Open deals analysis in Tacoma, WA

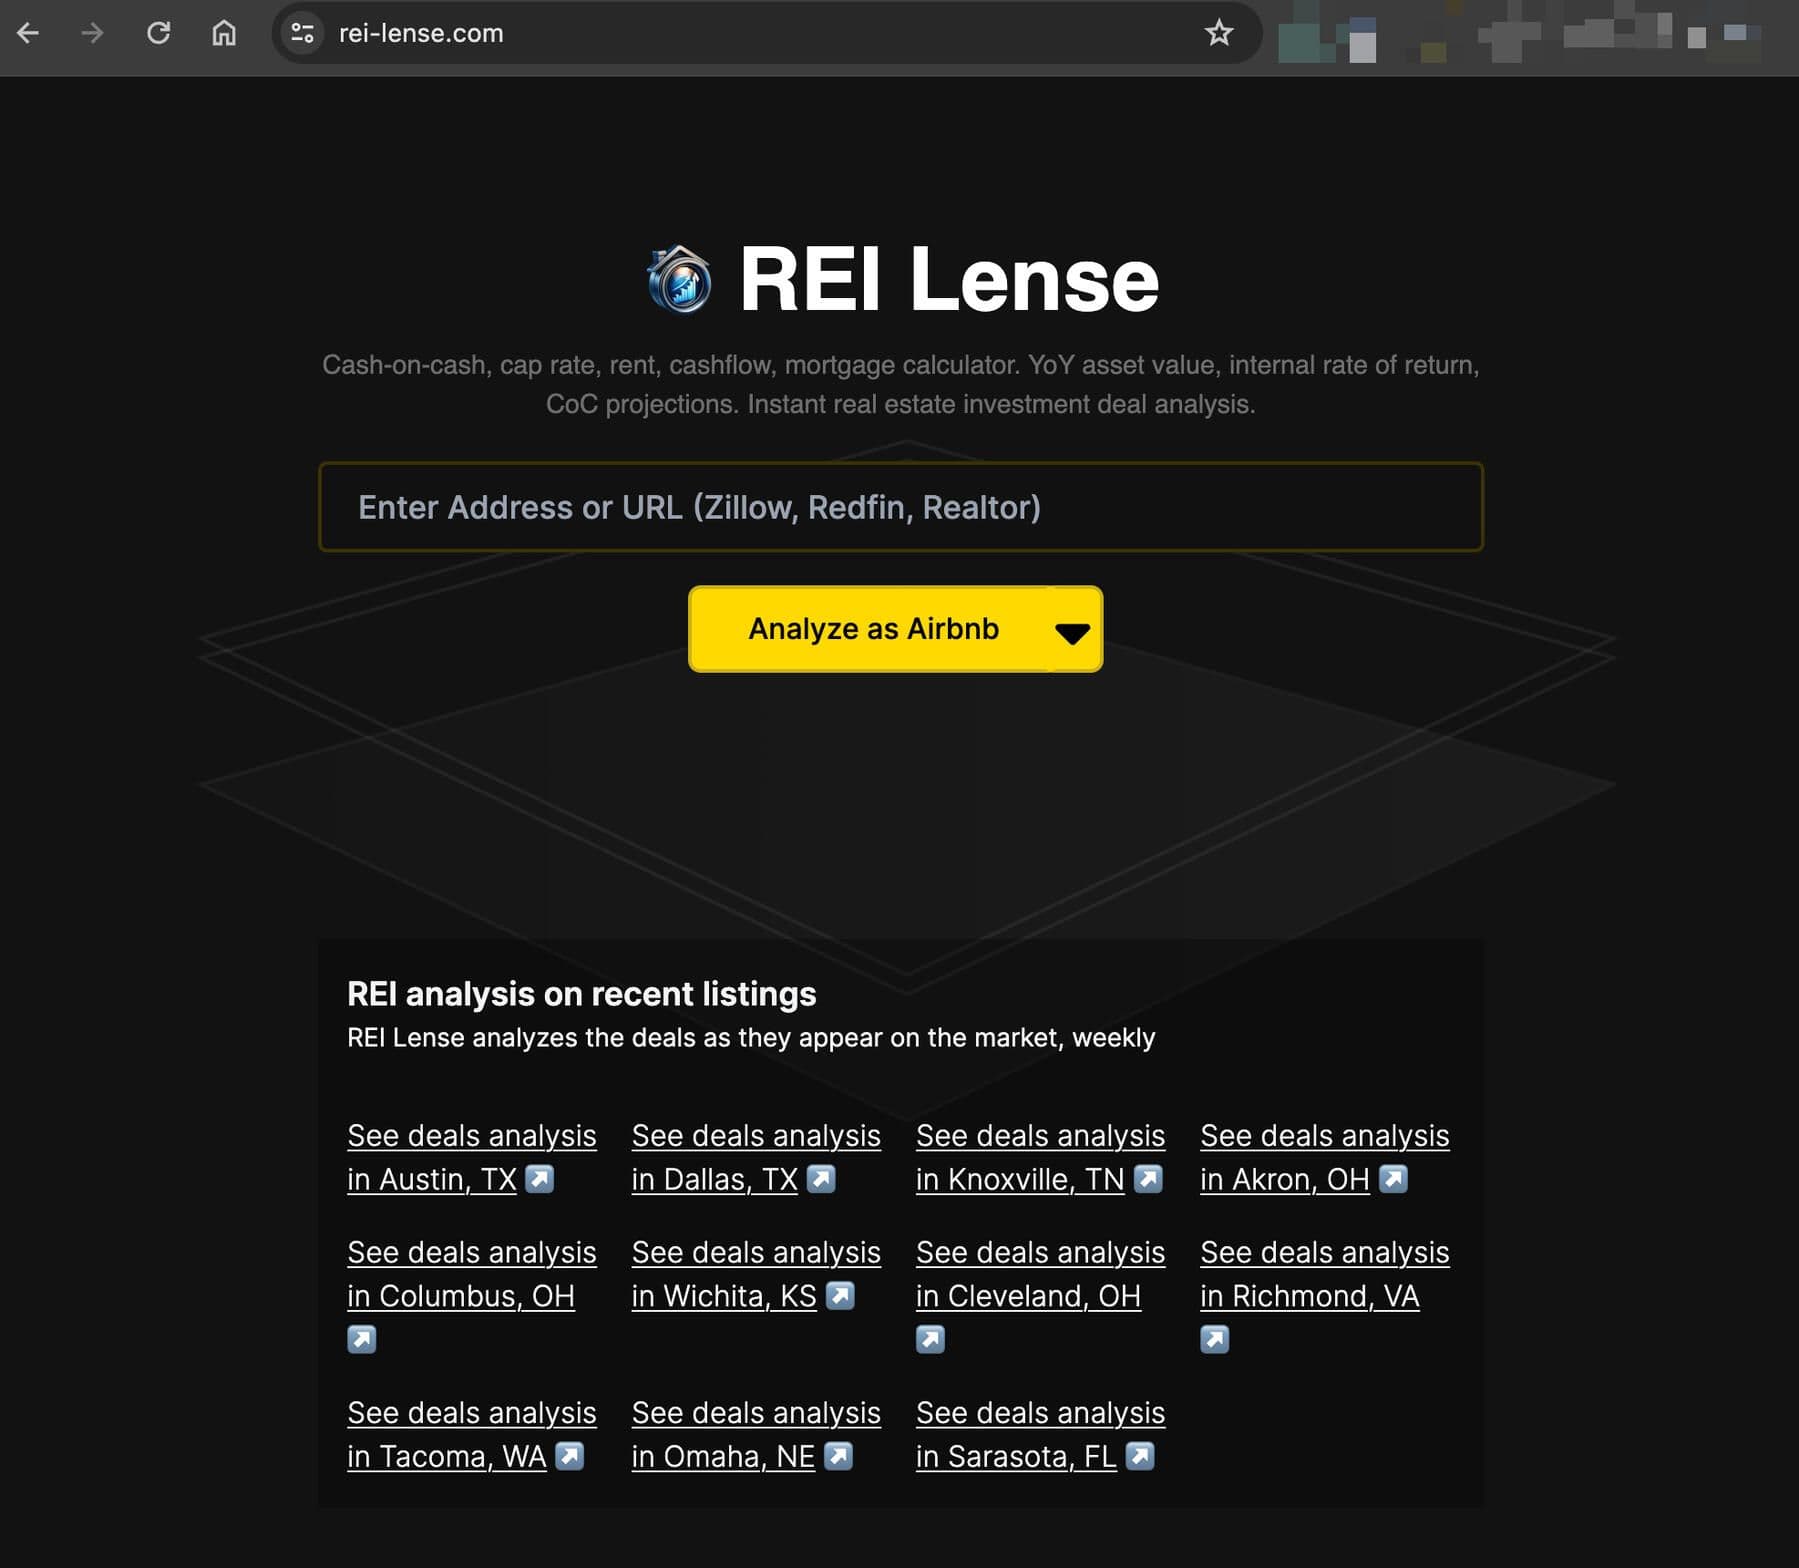click(x=471, y=1434)
